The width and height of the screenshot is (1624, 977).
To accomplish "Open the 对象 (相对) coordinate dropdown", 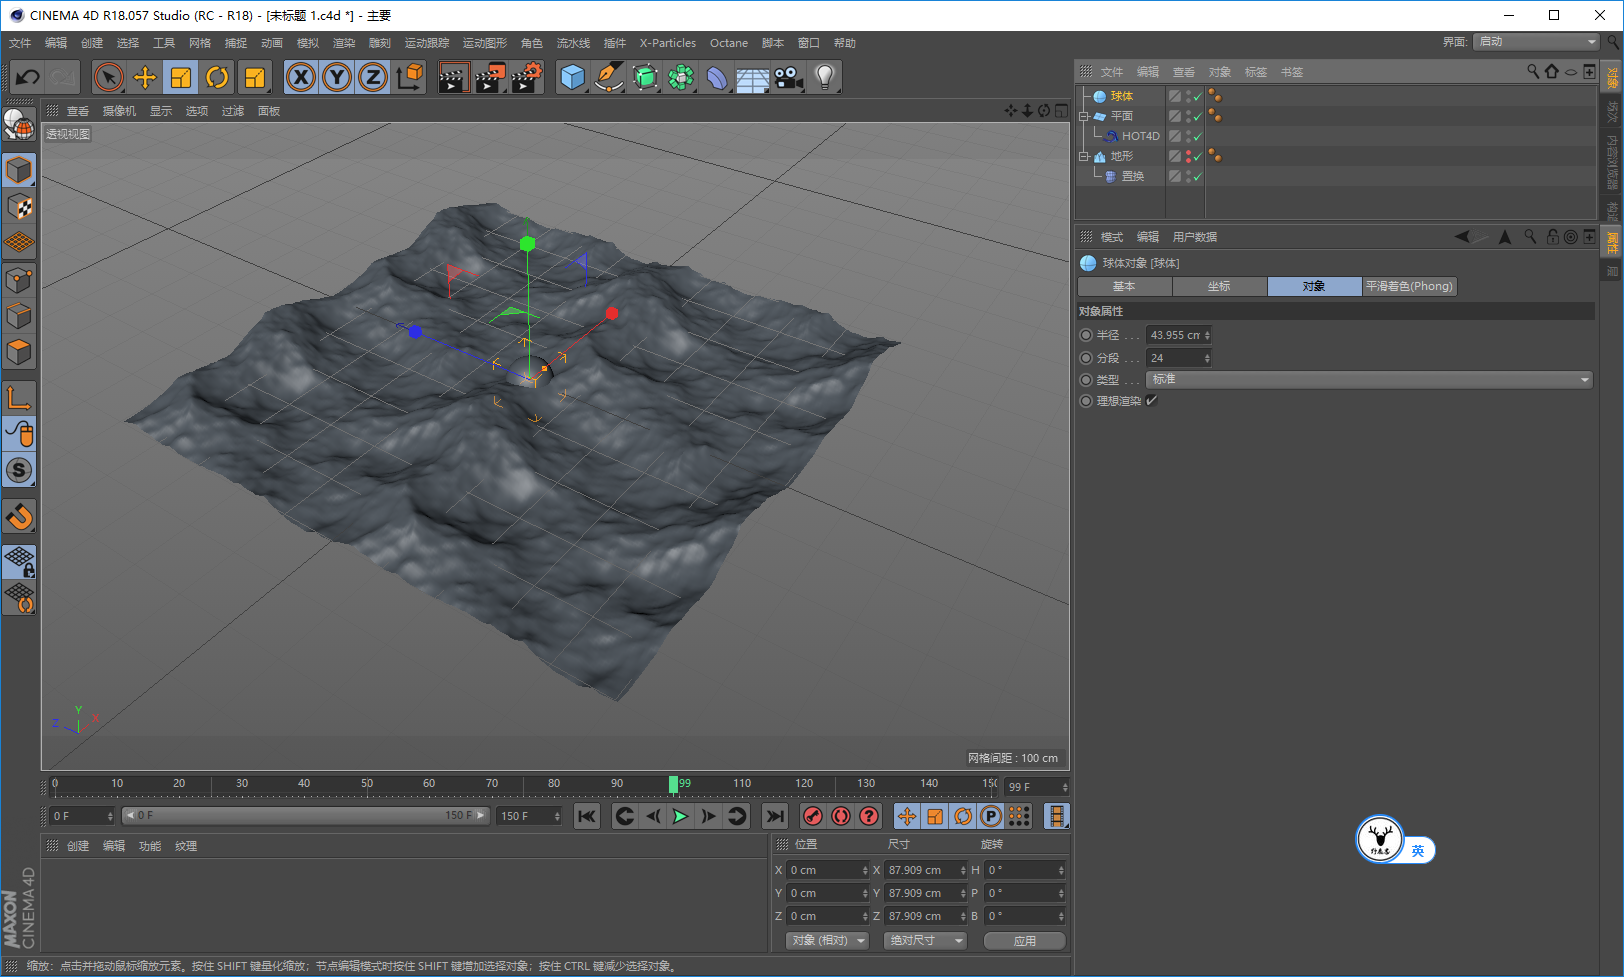I will [827, 940].
